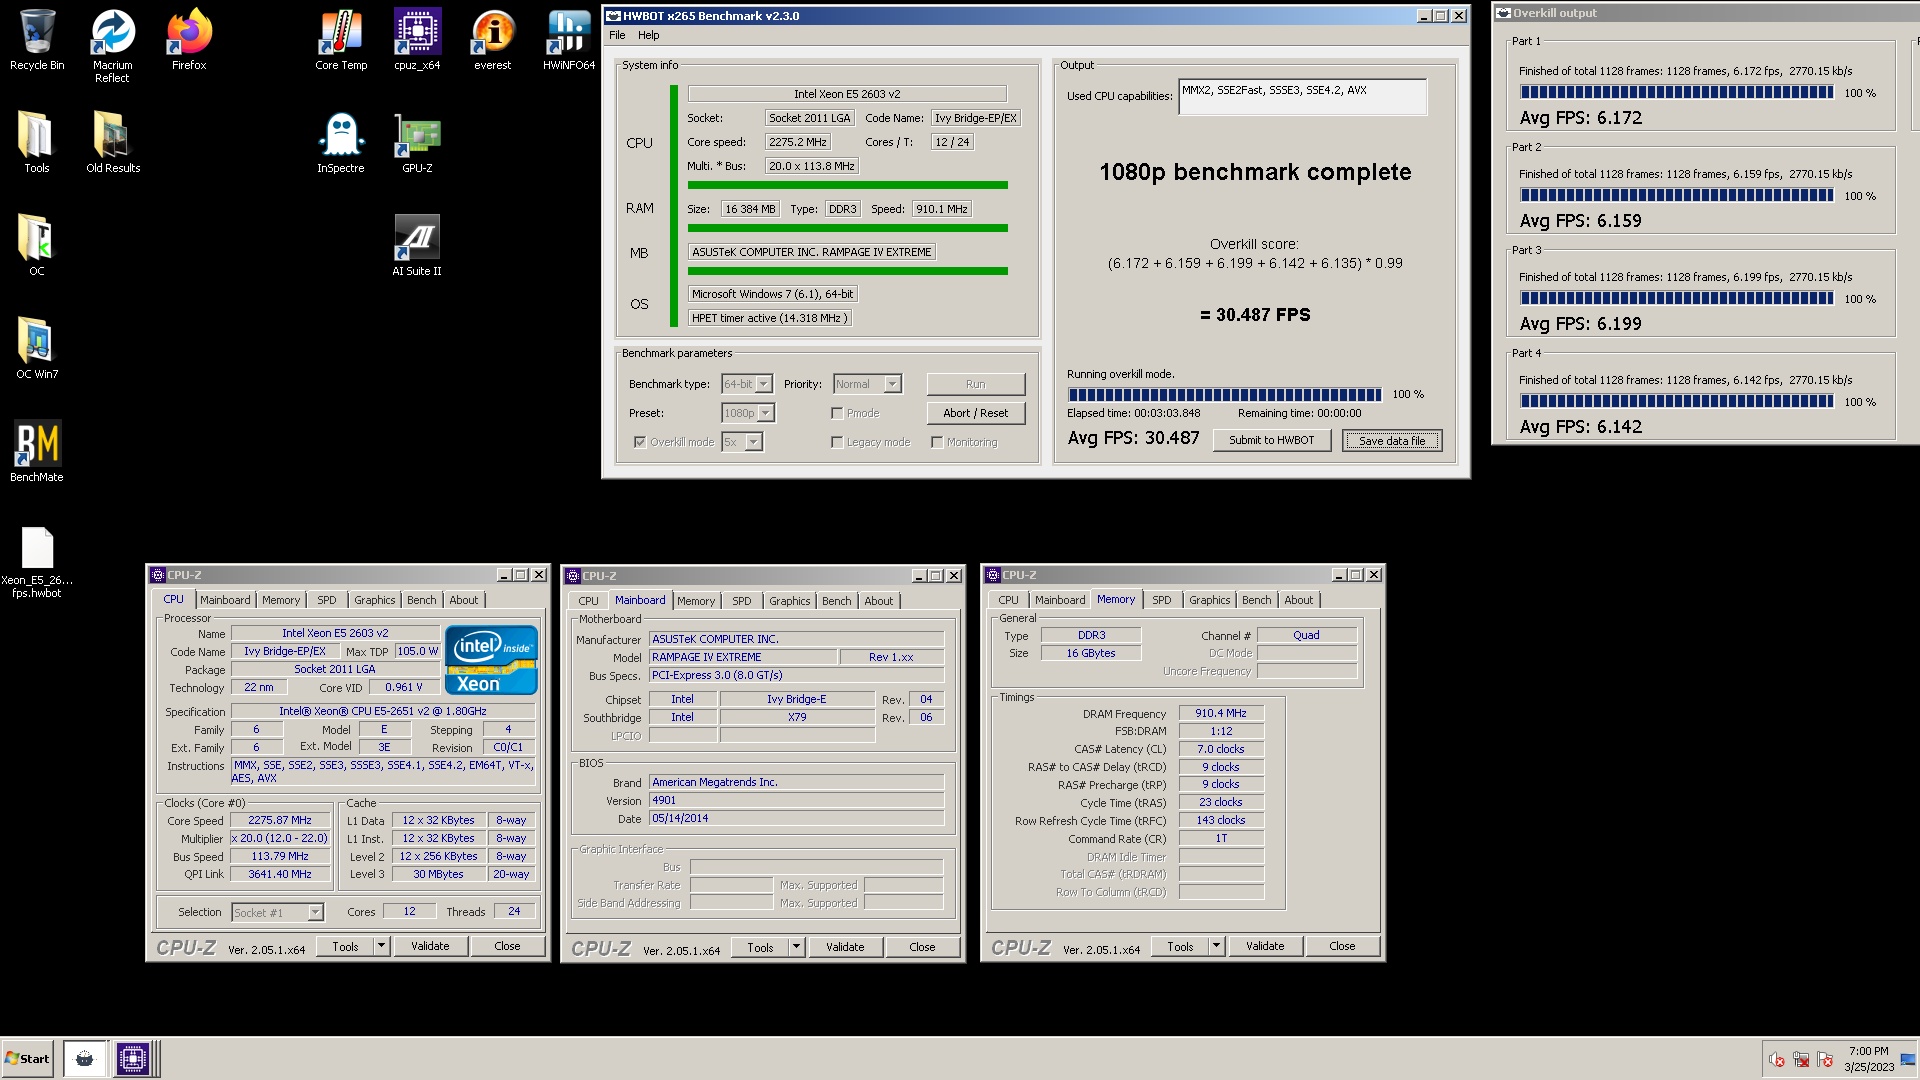The image size is (1920, 1080).
Task: Expand Tools arrow in Mainboard window
Action: tap(796, 947)
